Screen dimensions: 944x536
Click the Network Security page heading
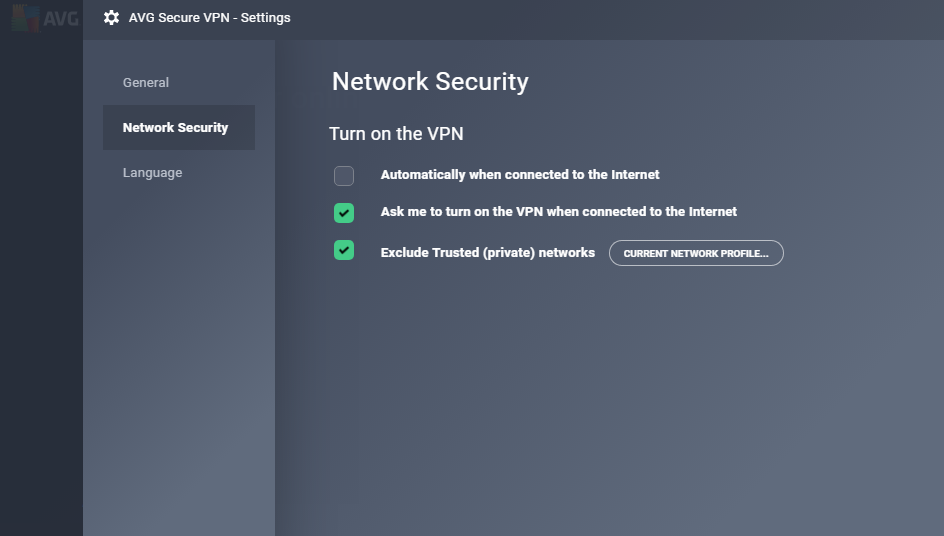pos(430,81)
